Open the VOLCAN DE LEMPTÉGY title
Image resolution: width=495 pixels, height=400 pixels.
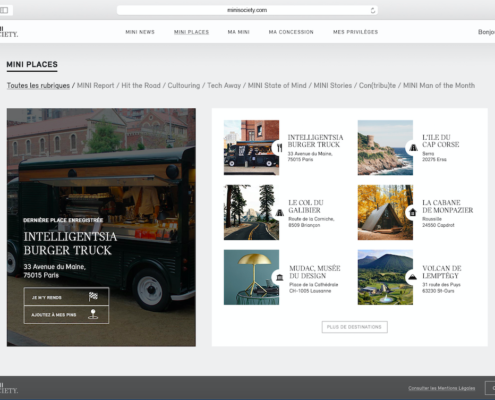point(442,272)
